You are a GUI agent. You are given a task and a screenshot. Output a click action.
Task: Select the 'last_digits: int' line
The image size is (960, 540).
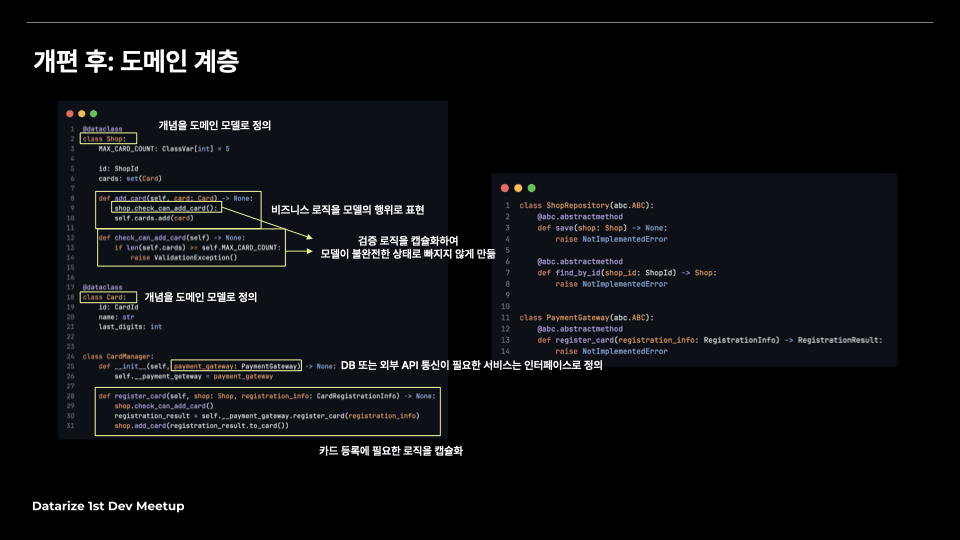click(x=130, y=327)
